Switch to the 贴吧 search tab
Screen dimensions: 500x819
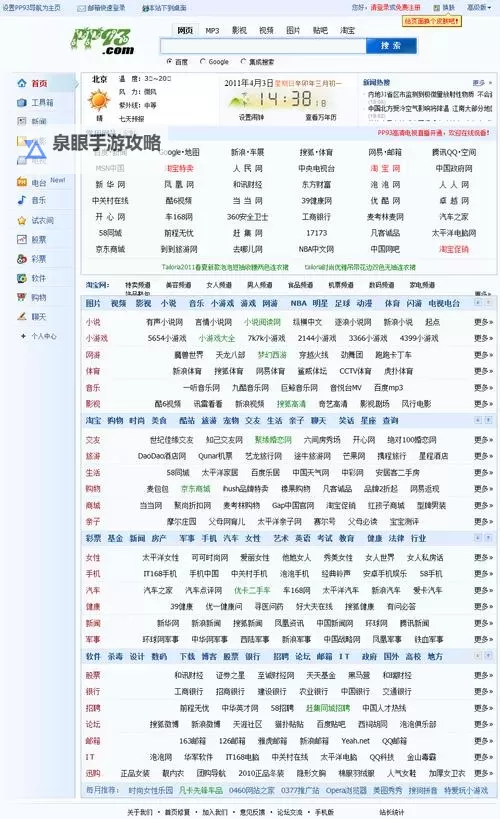point(320,30)
